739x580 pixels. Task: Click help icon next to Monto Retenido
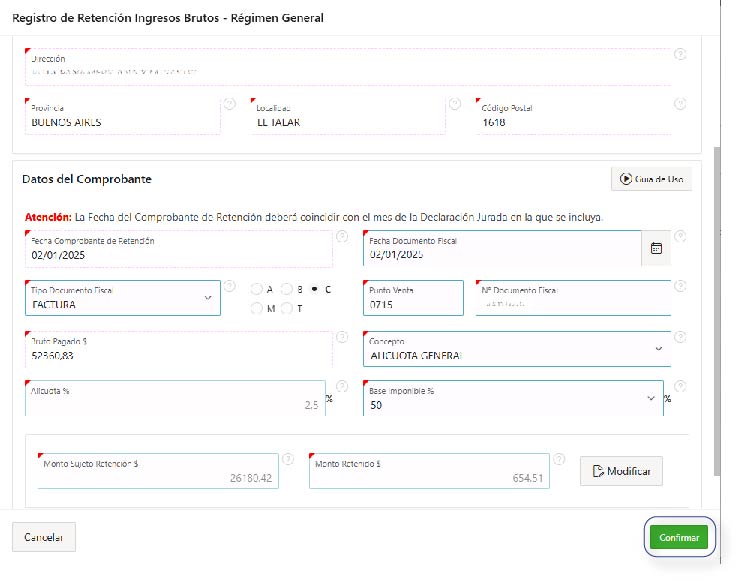559,459
